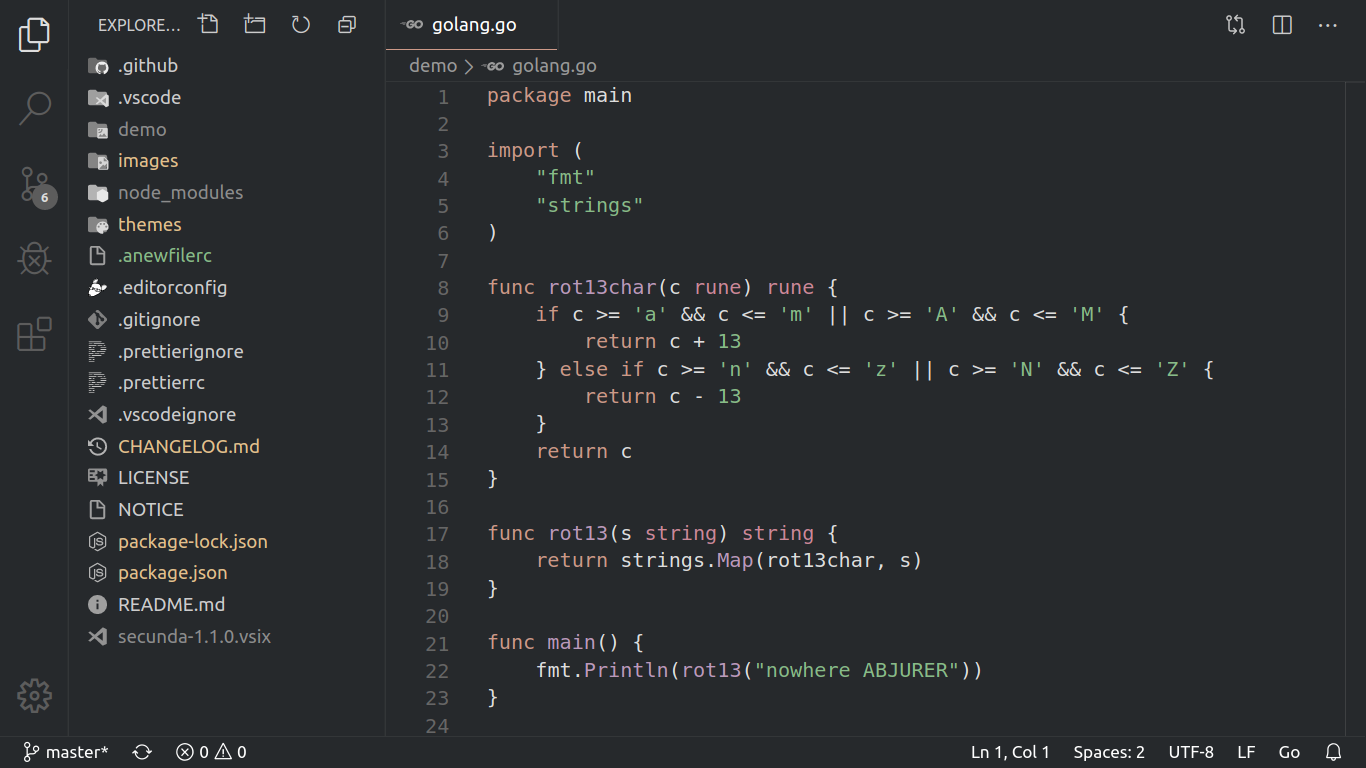Open the Search panel
The height and width of the screenshot is (768, 1366).
(34, 106)
